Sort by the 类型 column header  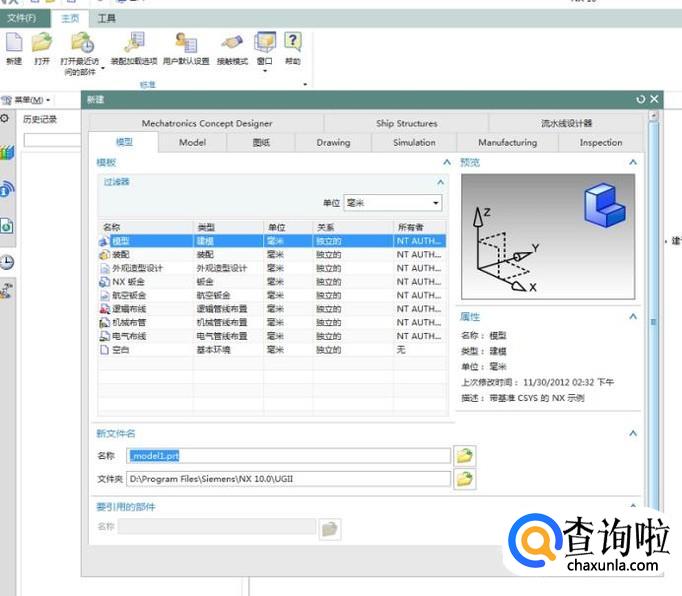click(x=228, y=227)
